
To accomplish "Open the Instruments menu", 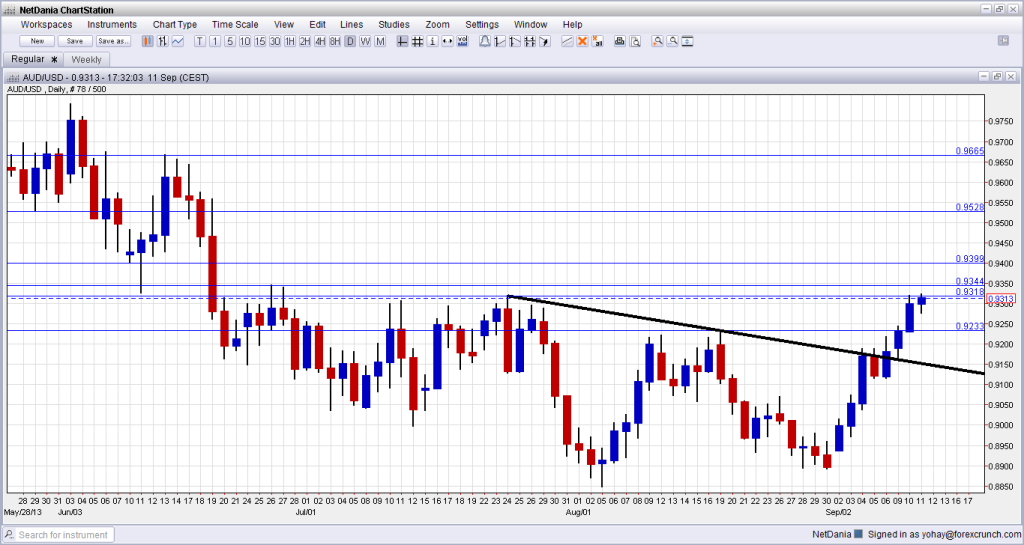I will [x=112, y=24].
